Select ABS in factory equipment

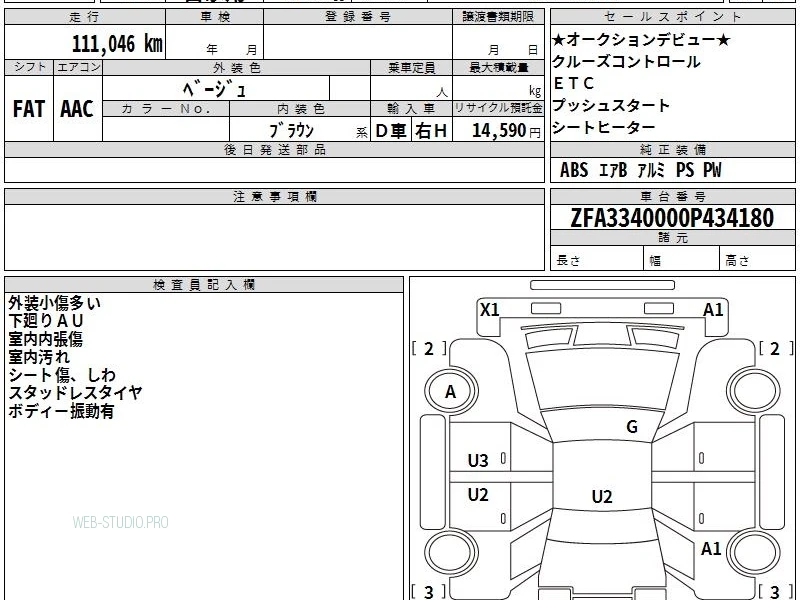574,170
